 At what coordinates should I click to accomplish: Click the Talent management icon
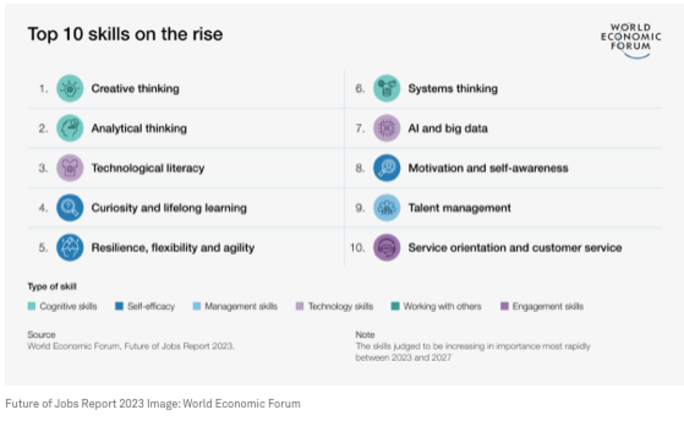click(387, 208)
